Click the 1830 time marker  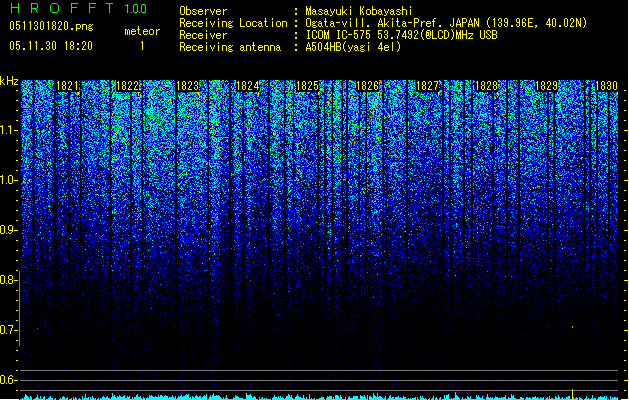tap(606, 86)
